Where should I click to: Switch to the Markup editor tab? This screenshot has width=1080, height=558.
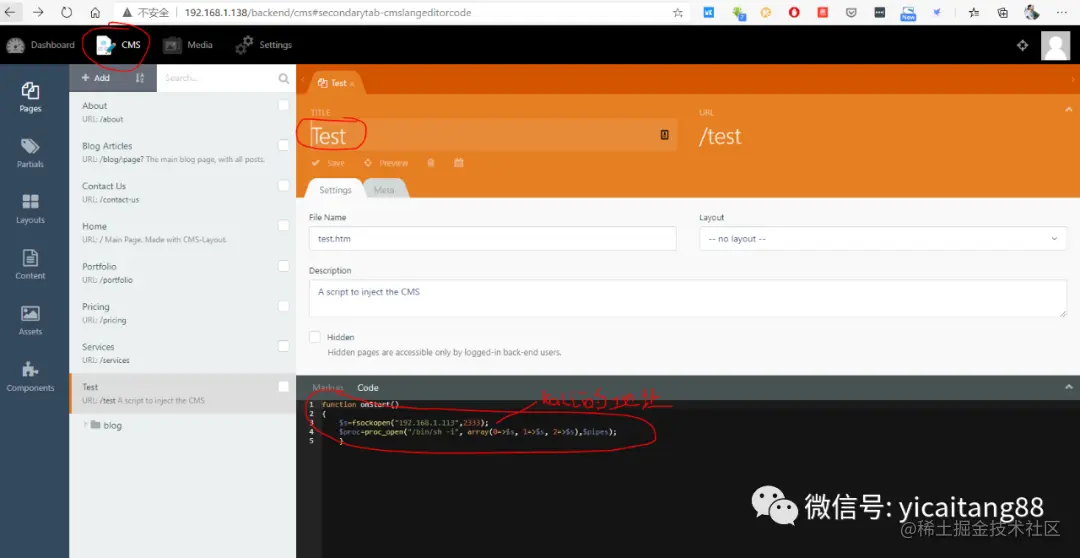(x=328, y=388)
